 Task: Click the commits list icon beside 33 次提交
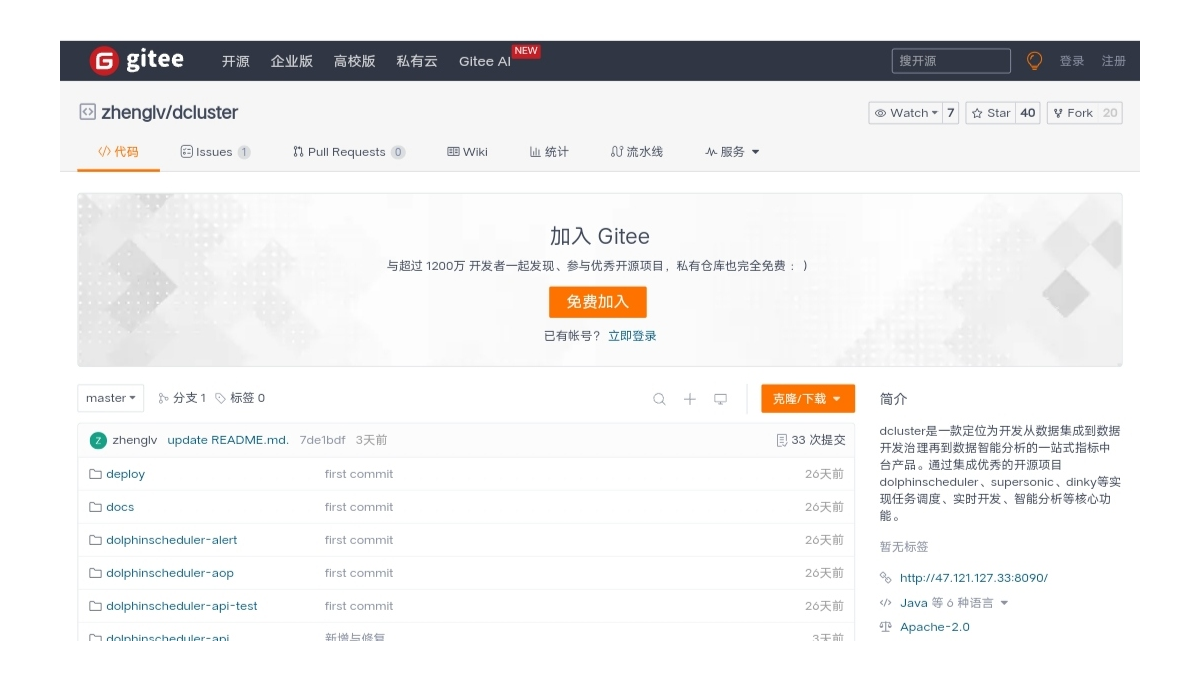click(x=782, y=440)
